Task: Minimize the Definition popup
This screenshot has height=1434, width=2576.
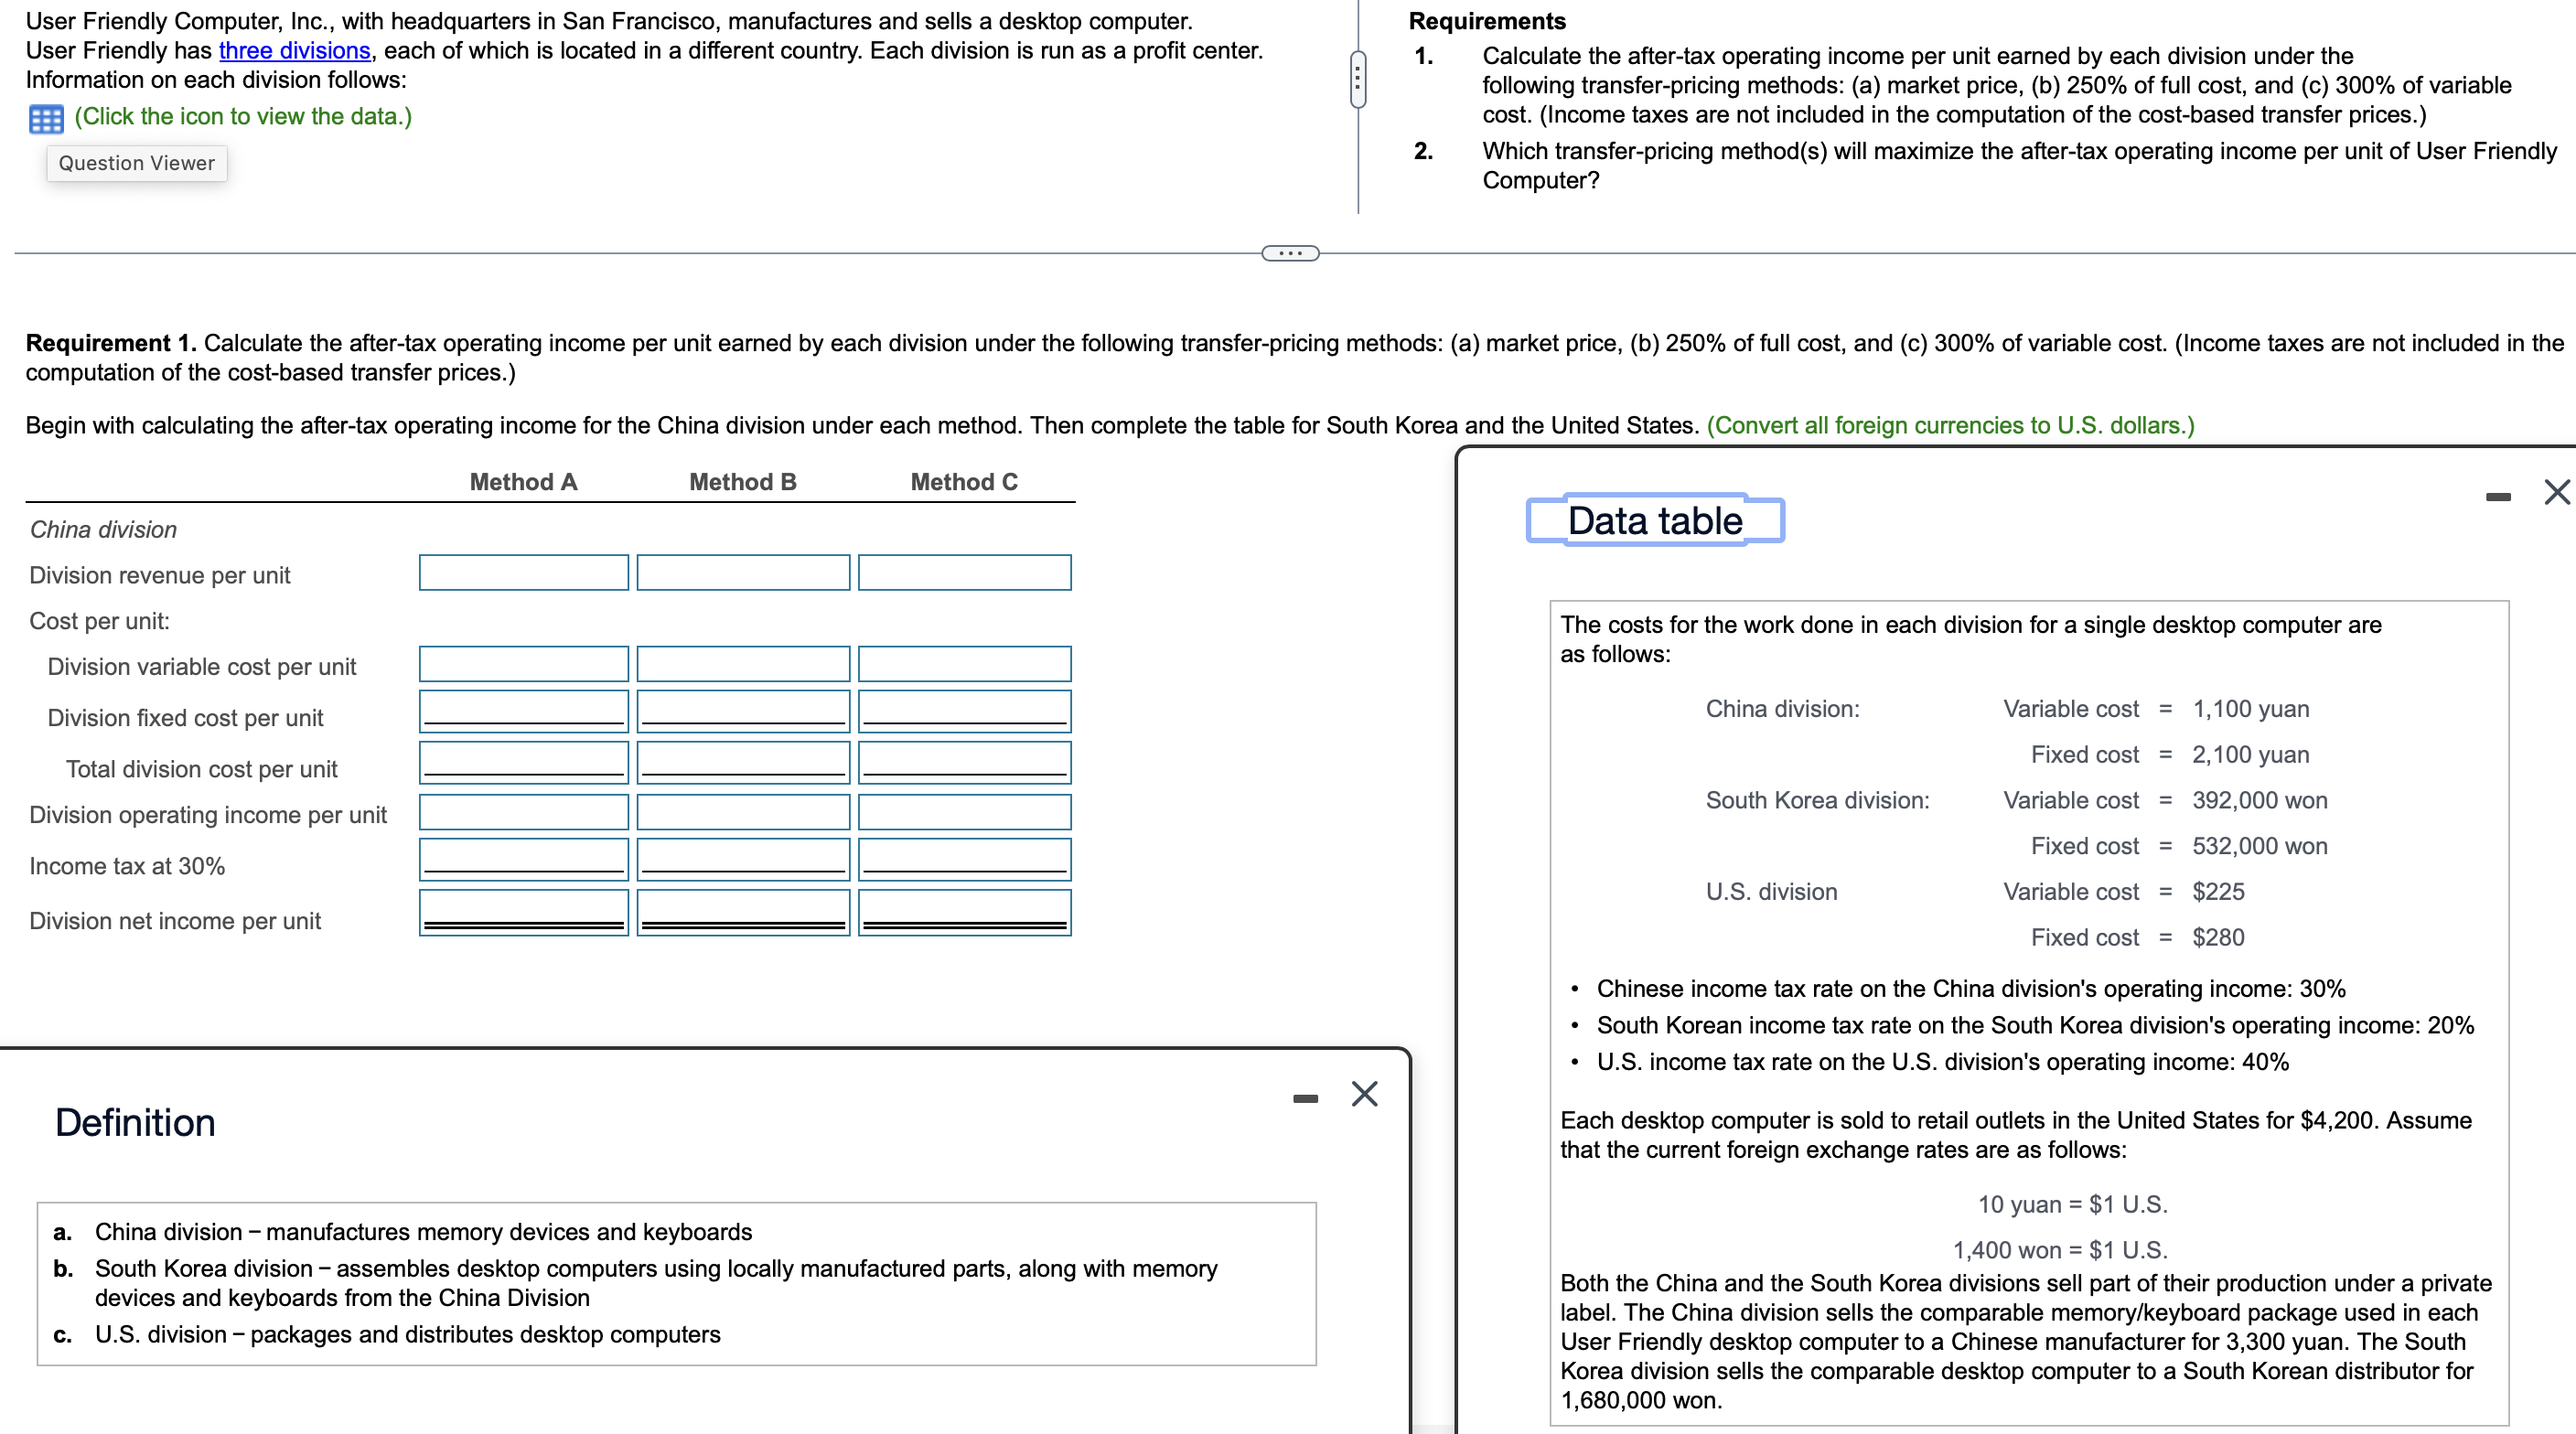Action: pyautogui.click(x=1305, y=1099)
